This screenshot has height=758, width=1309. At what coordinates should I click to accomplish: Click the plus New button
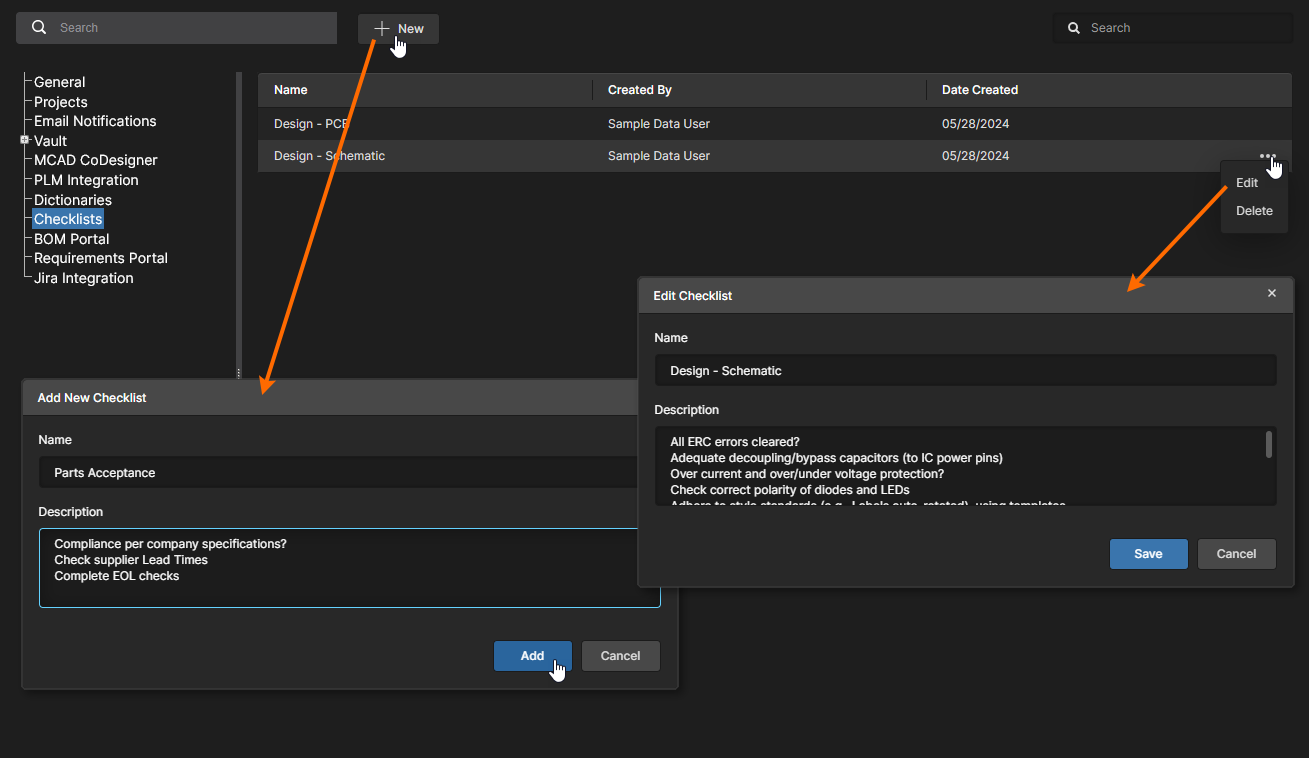point(398,29)
